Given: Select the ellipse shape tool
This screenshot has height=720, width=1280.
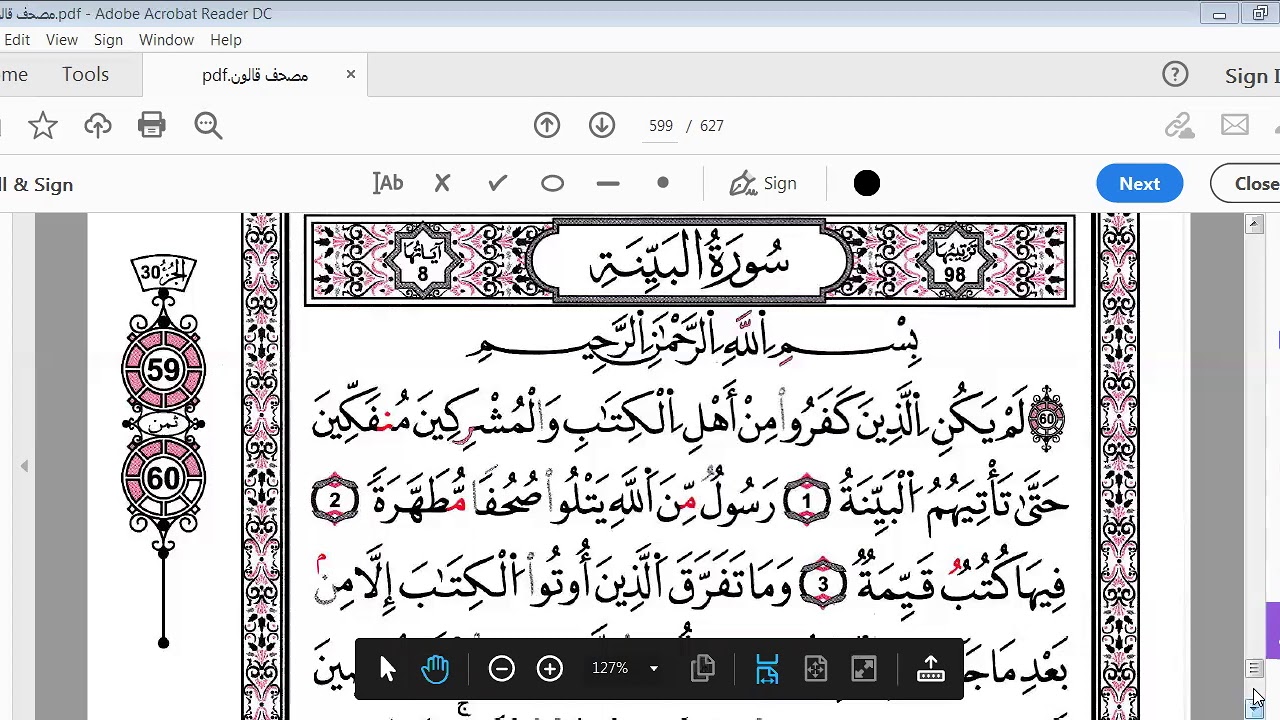Looking at the screenshot, I should click(552, 184).
